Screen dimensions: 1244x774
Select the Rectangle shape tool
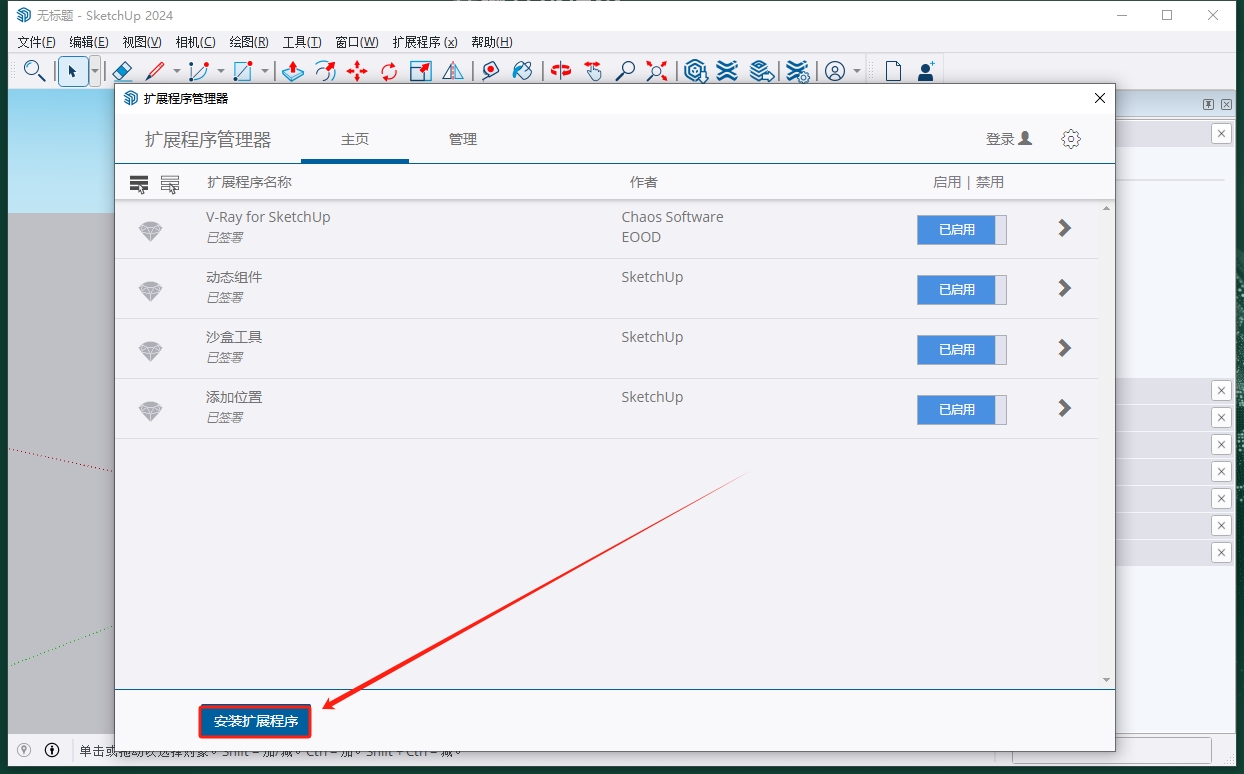pos(242,71)
